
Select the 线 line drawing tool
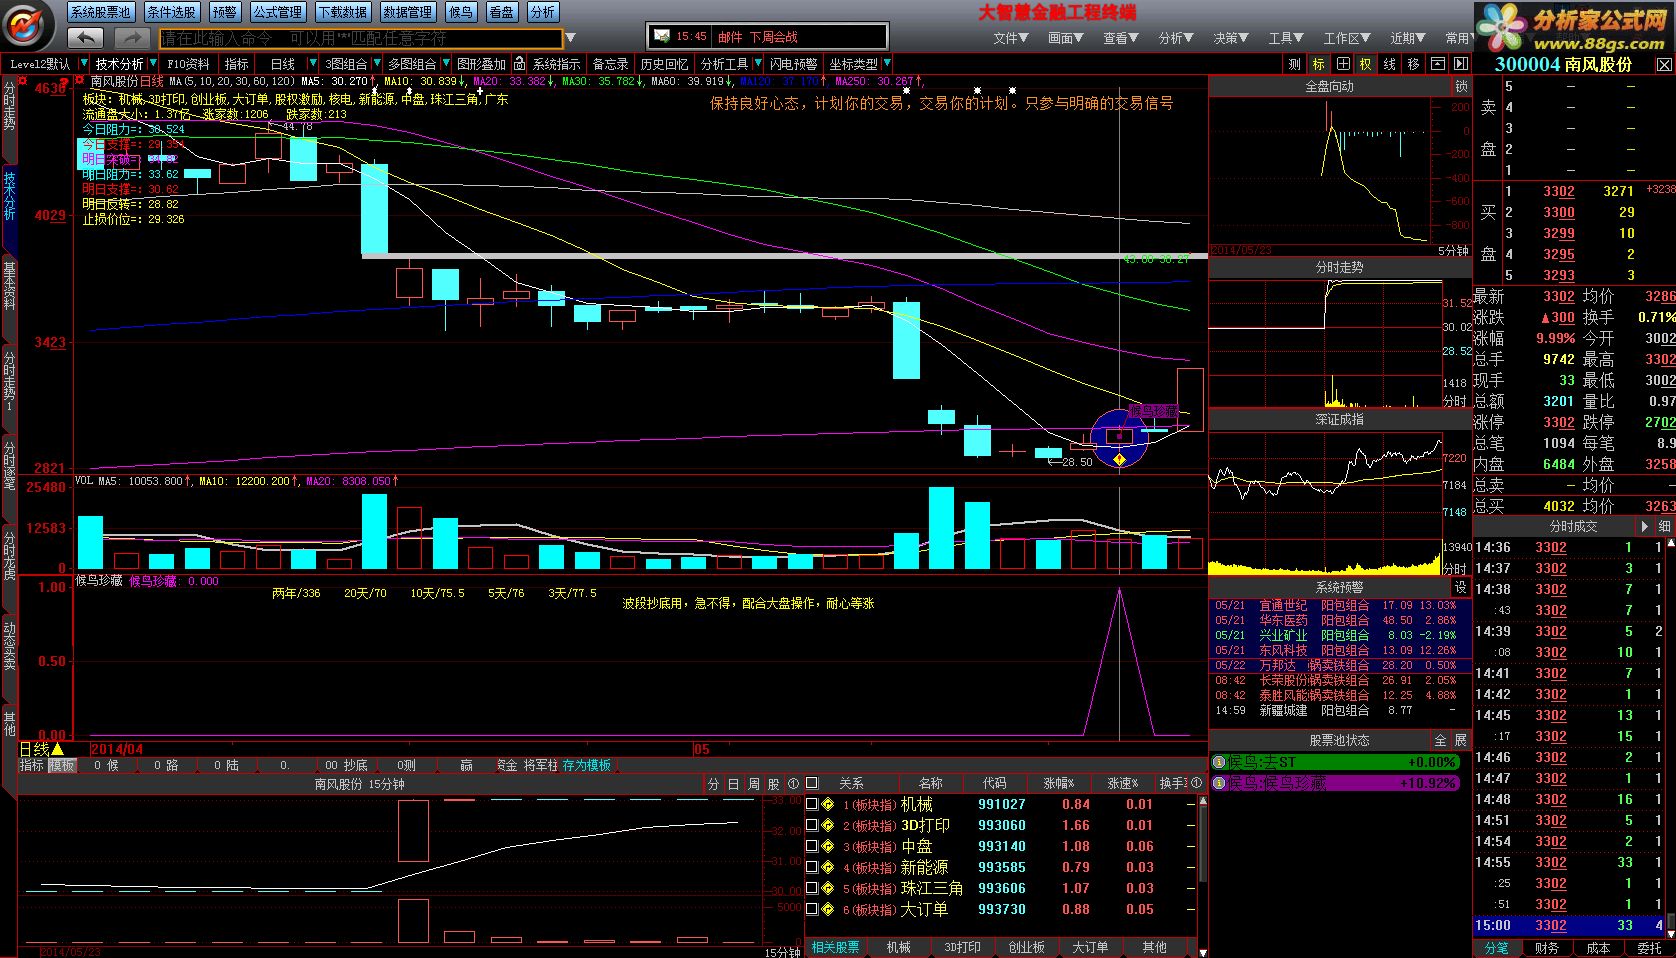tap(1390, 64)
